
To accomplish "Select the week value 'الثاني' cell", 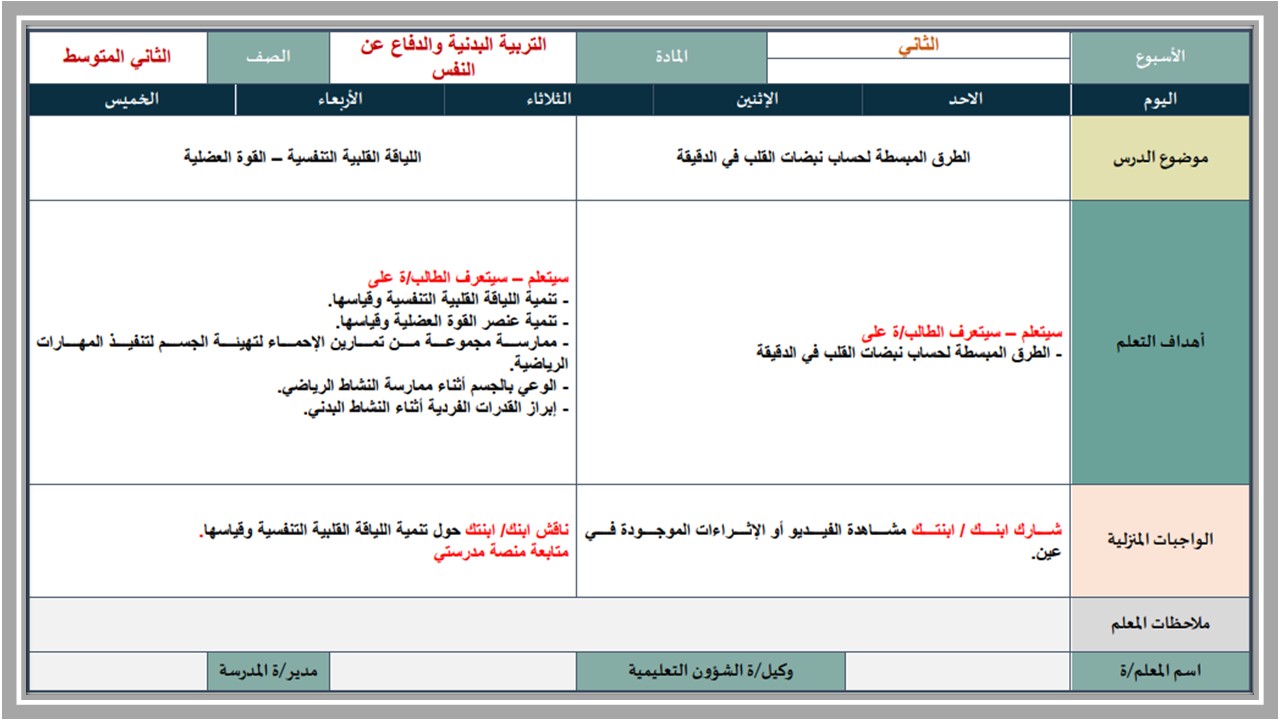I will point(919,46).
